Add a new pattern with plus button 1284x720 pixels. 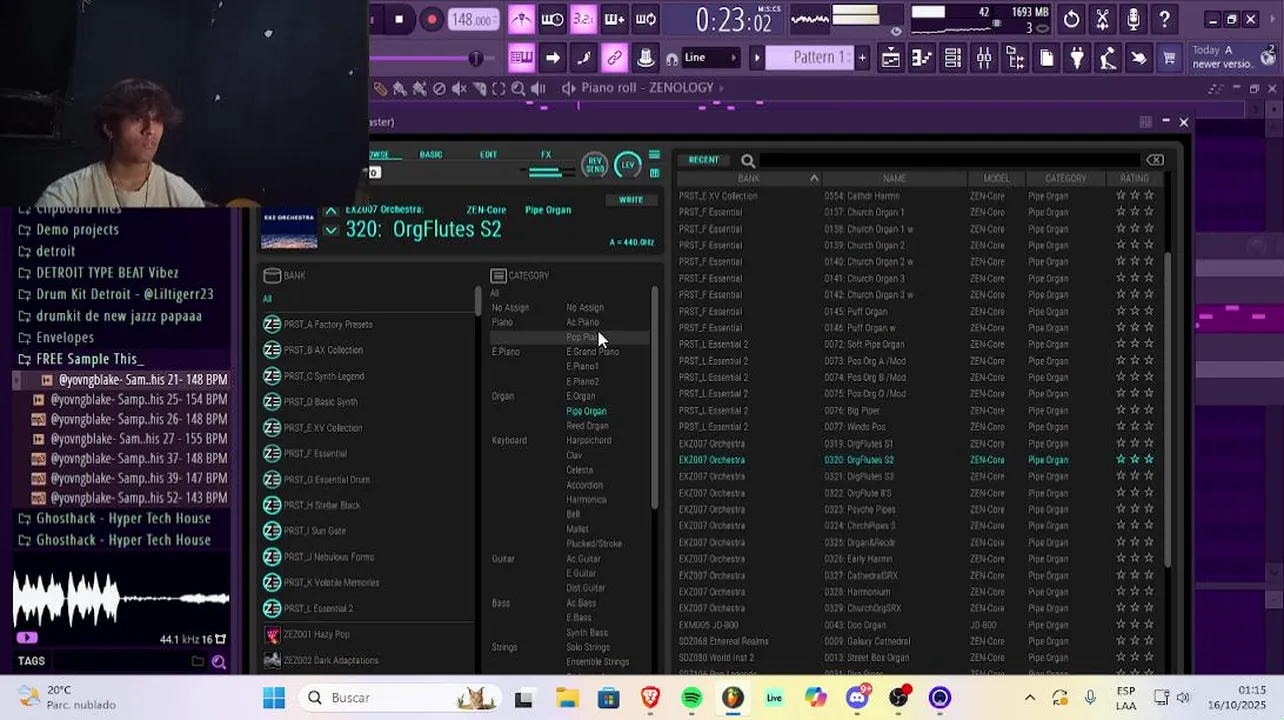[x=862, y=58]
